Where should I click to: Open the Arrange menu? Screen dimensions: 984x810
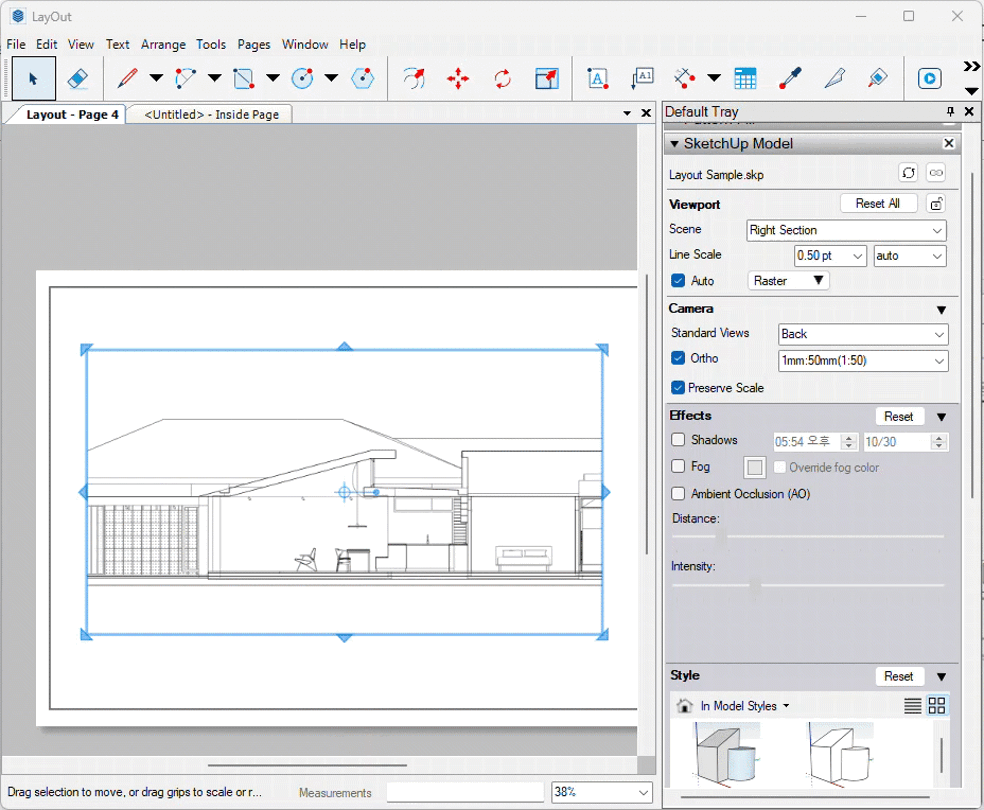pos(163,45)
